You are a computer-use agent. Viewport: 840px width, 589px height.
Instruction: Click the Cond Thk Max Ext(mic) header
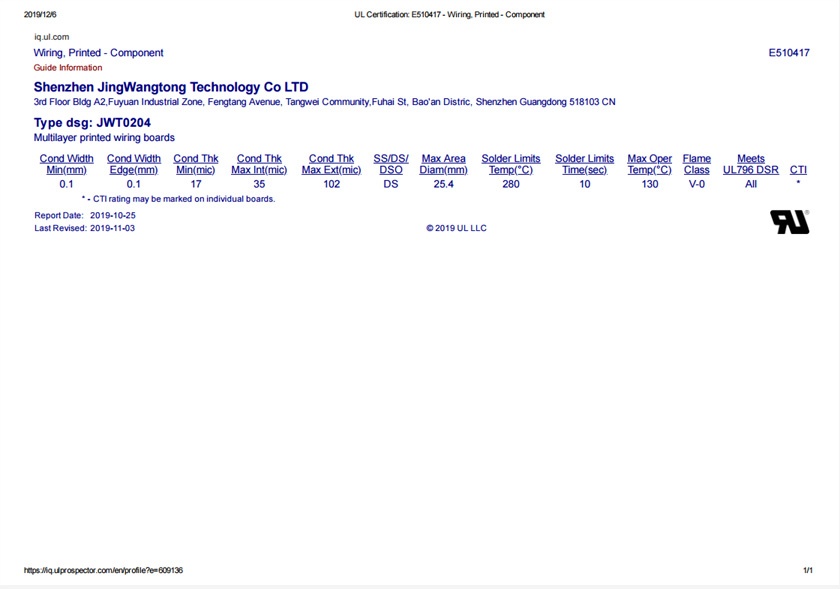331,164
